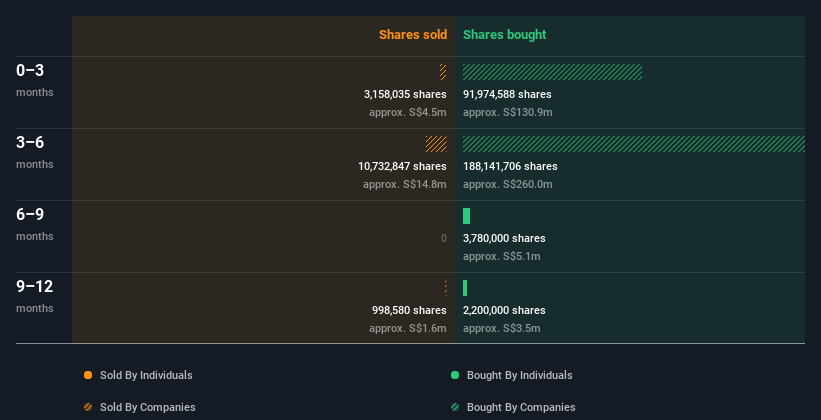The image size is (821, 420).
Task: Click the approx. S$14.8m amount
Action: click(x=405, y=184)
